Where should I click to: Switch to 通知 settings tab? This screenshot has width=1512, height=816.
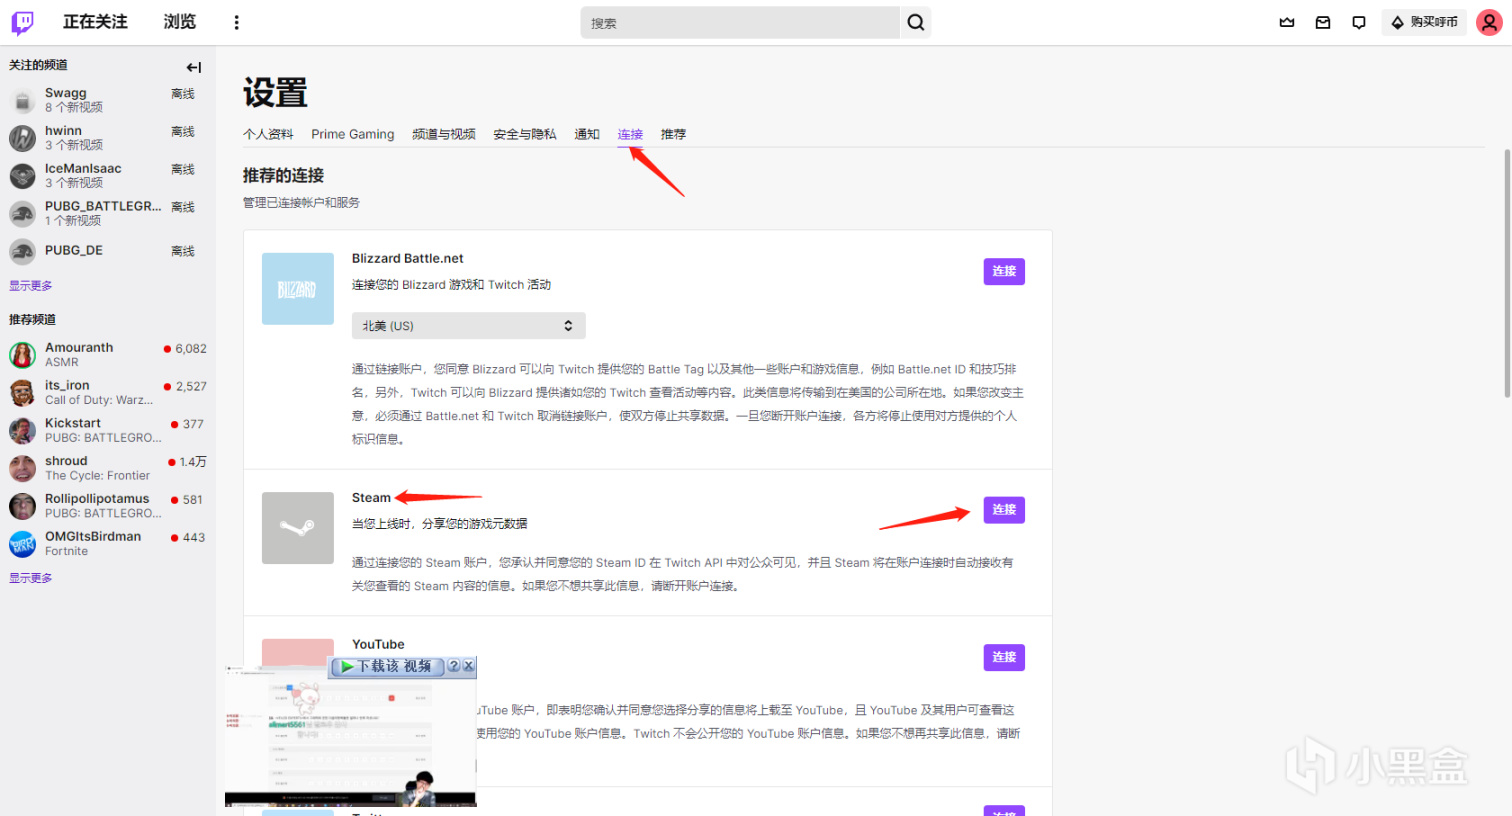pyautogui.click(x=587, y=134)
